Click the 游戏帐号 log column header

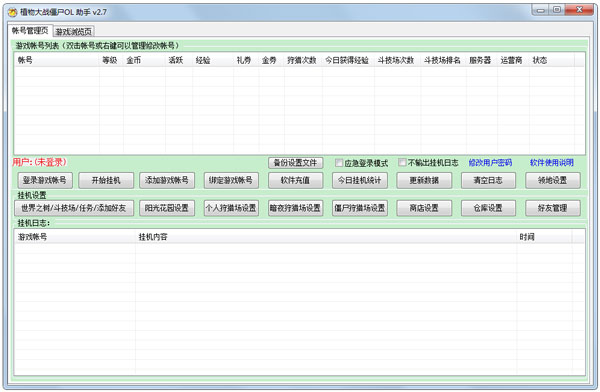tap(75, 237)
